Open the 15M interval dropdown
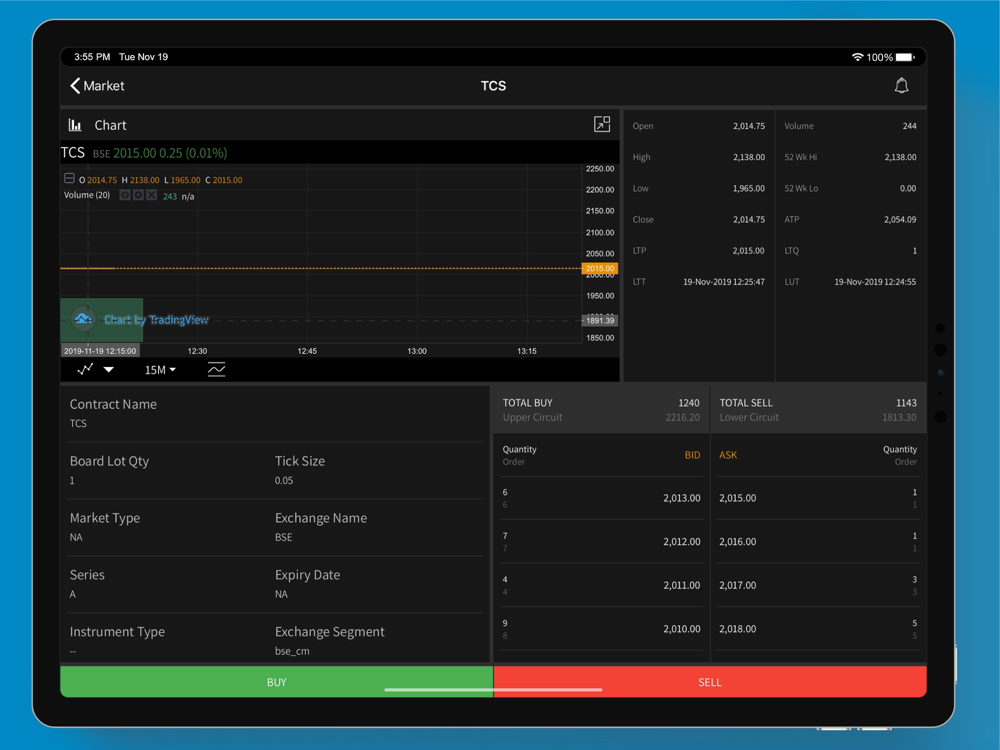 click(160, 370)
